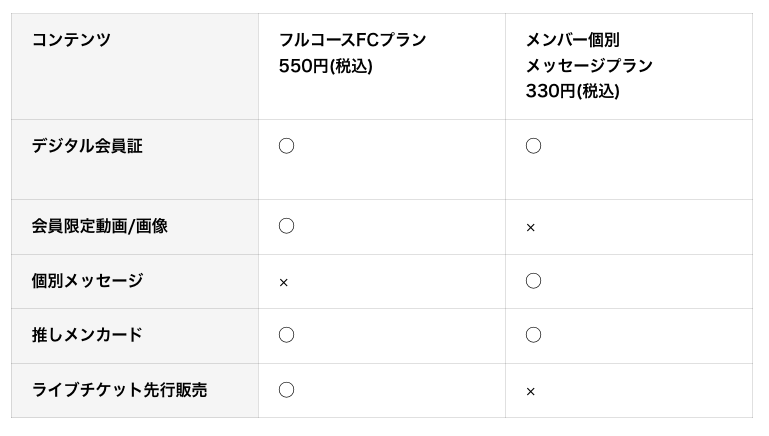Click the 330円(税込) price text
The height and width of the screenshot is (436, 769).
573,91
